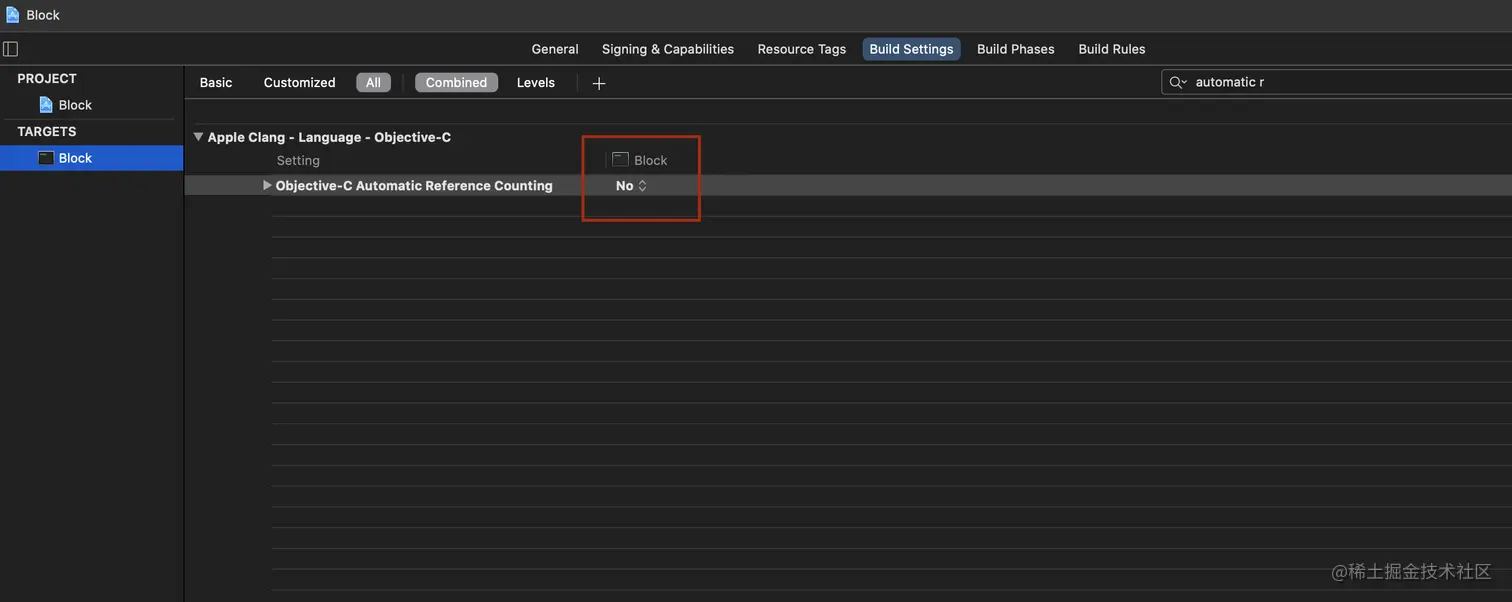This screenshot has height=602, width=1512.
Task: Show only Basic build settings
Action: (x=216, y=83)
